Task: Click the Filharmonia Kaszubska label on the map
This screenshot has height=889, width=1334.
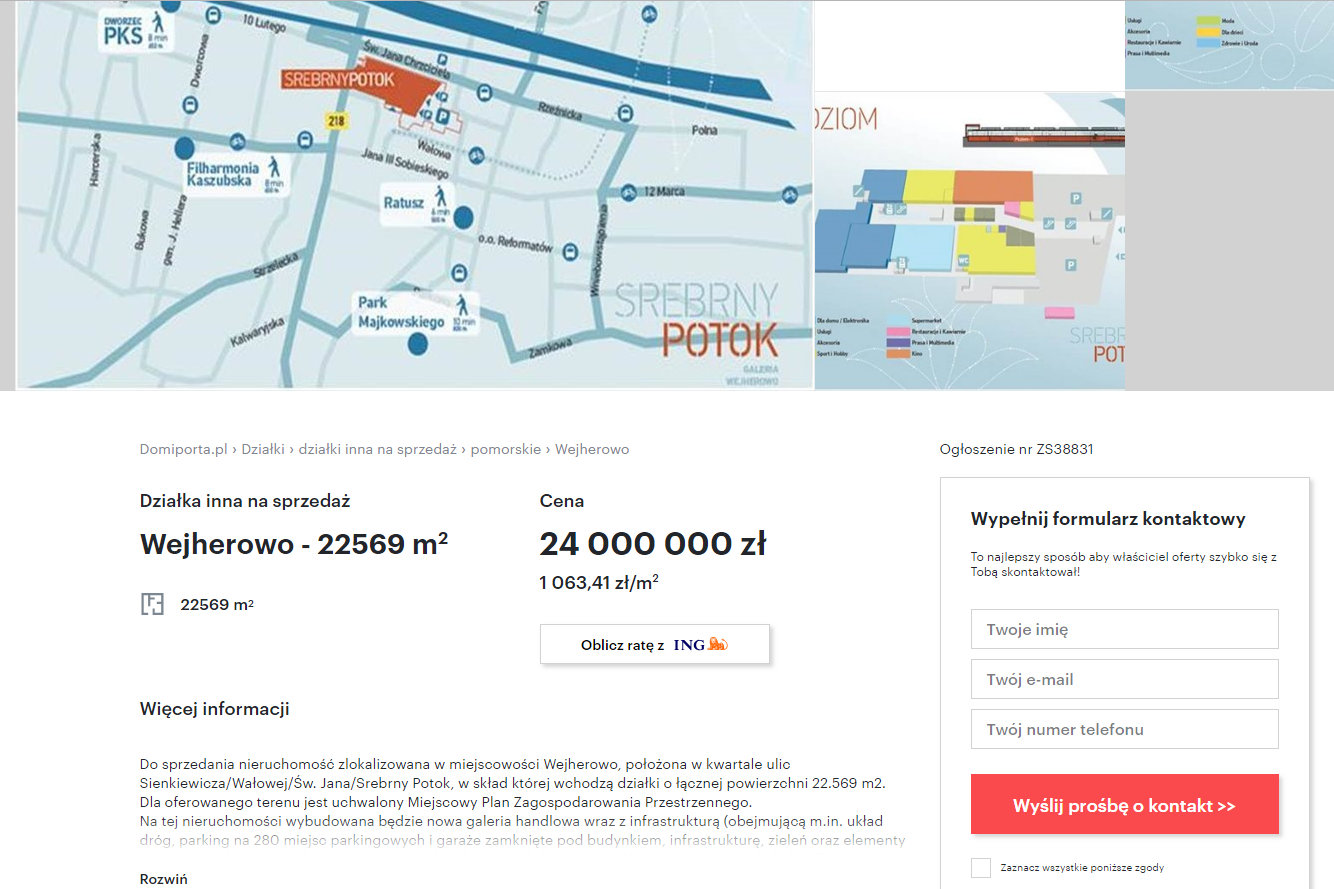Action: (223, 175)
